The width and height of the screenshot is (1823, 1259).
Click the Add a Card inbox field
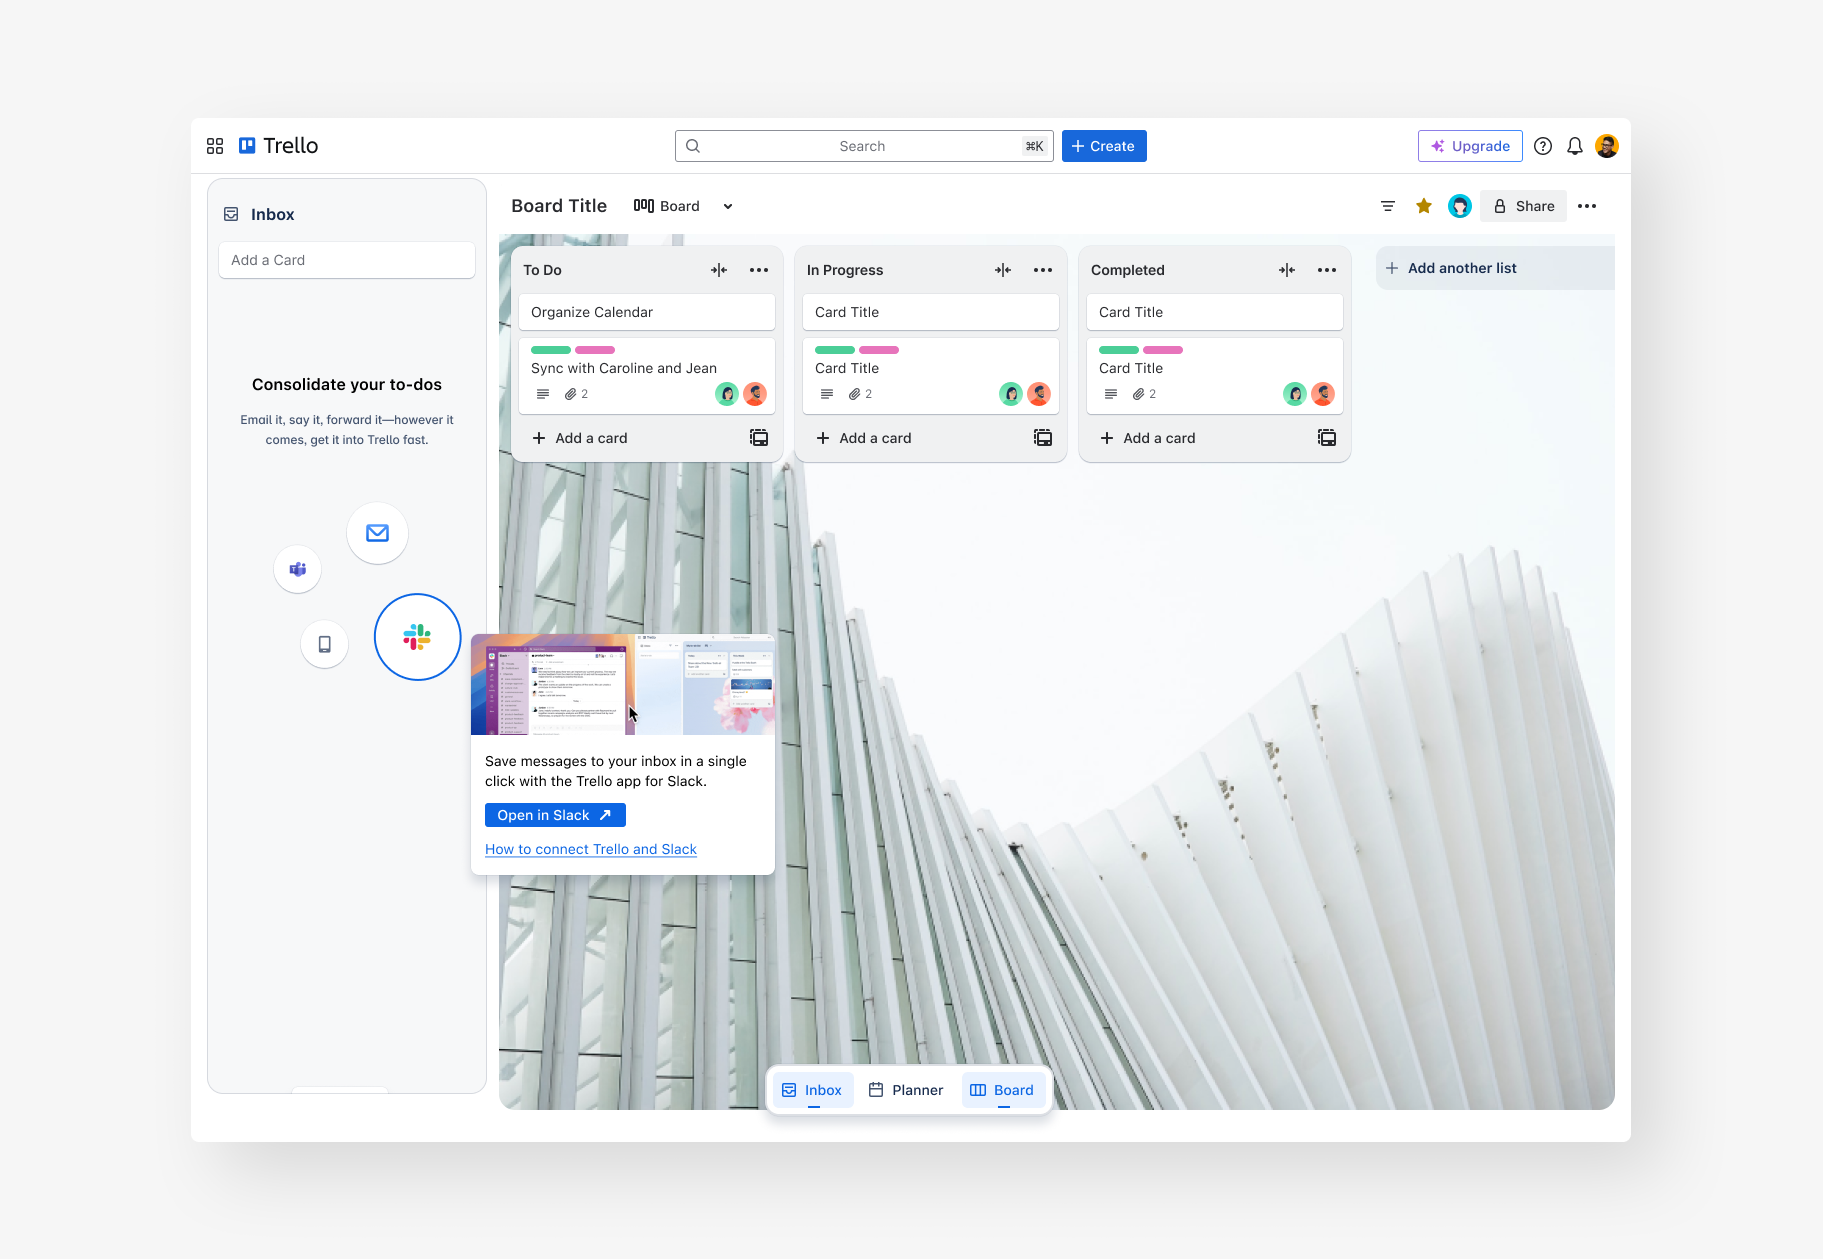(346, 260)
